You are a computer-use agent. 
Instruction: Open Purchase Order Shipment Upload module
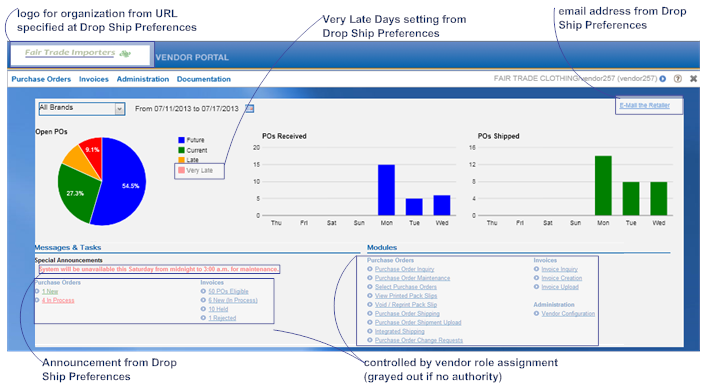pyautogui.click(x=418, y=323)
